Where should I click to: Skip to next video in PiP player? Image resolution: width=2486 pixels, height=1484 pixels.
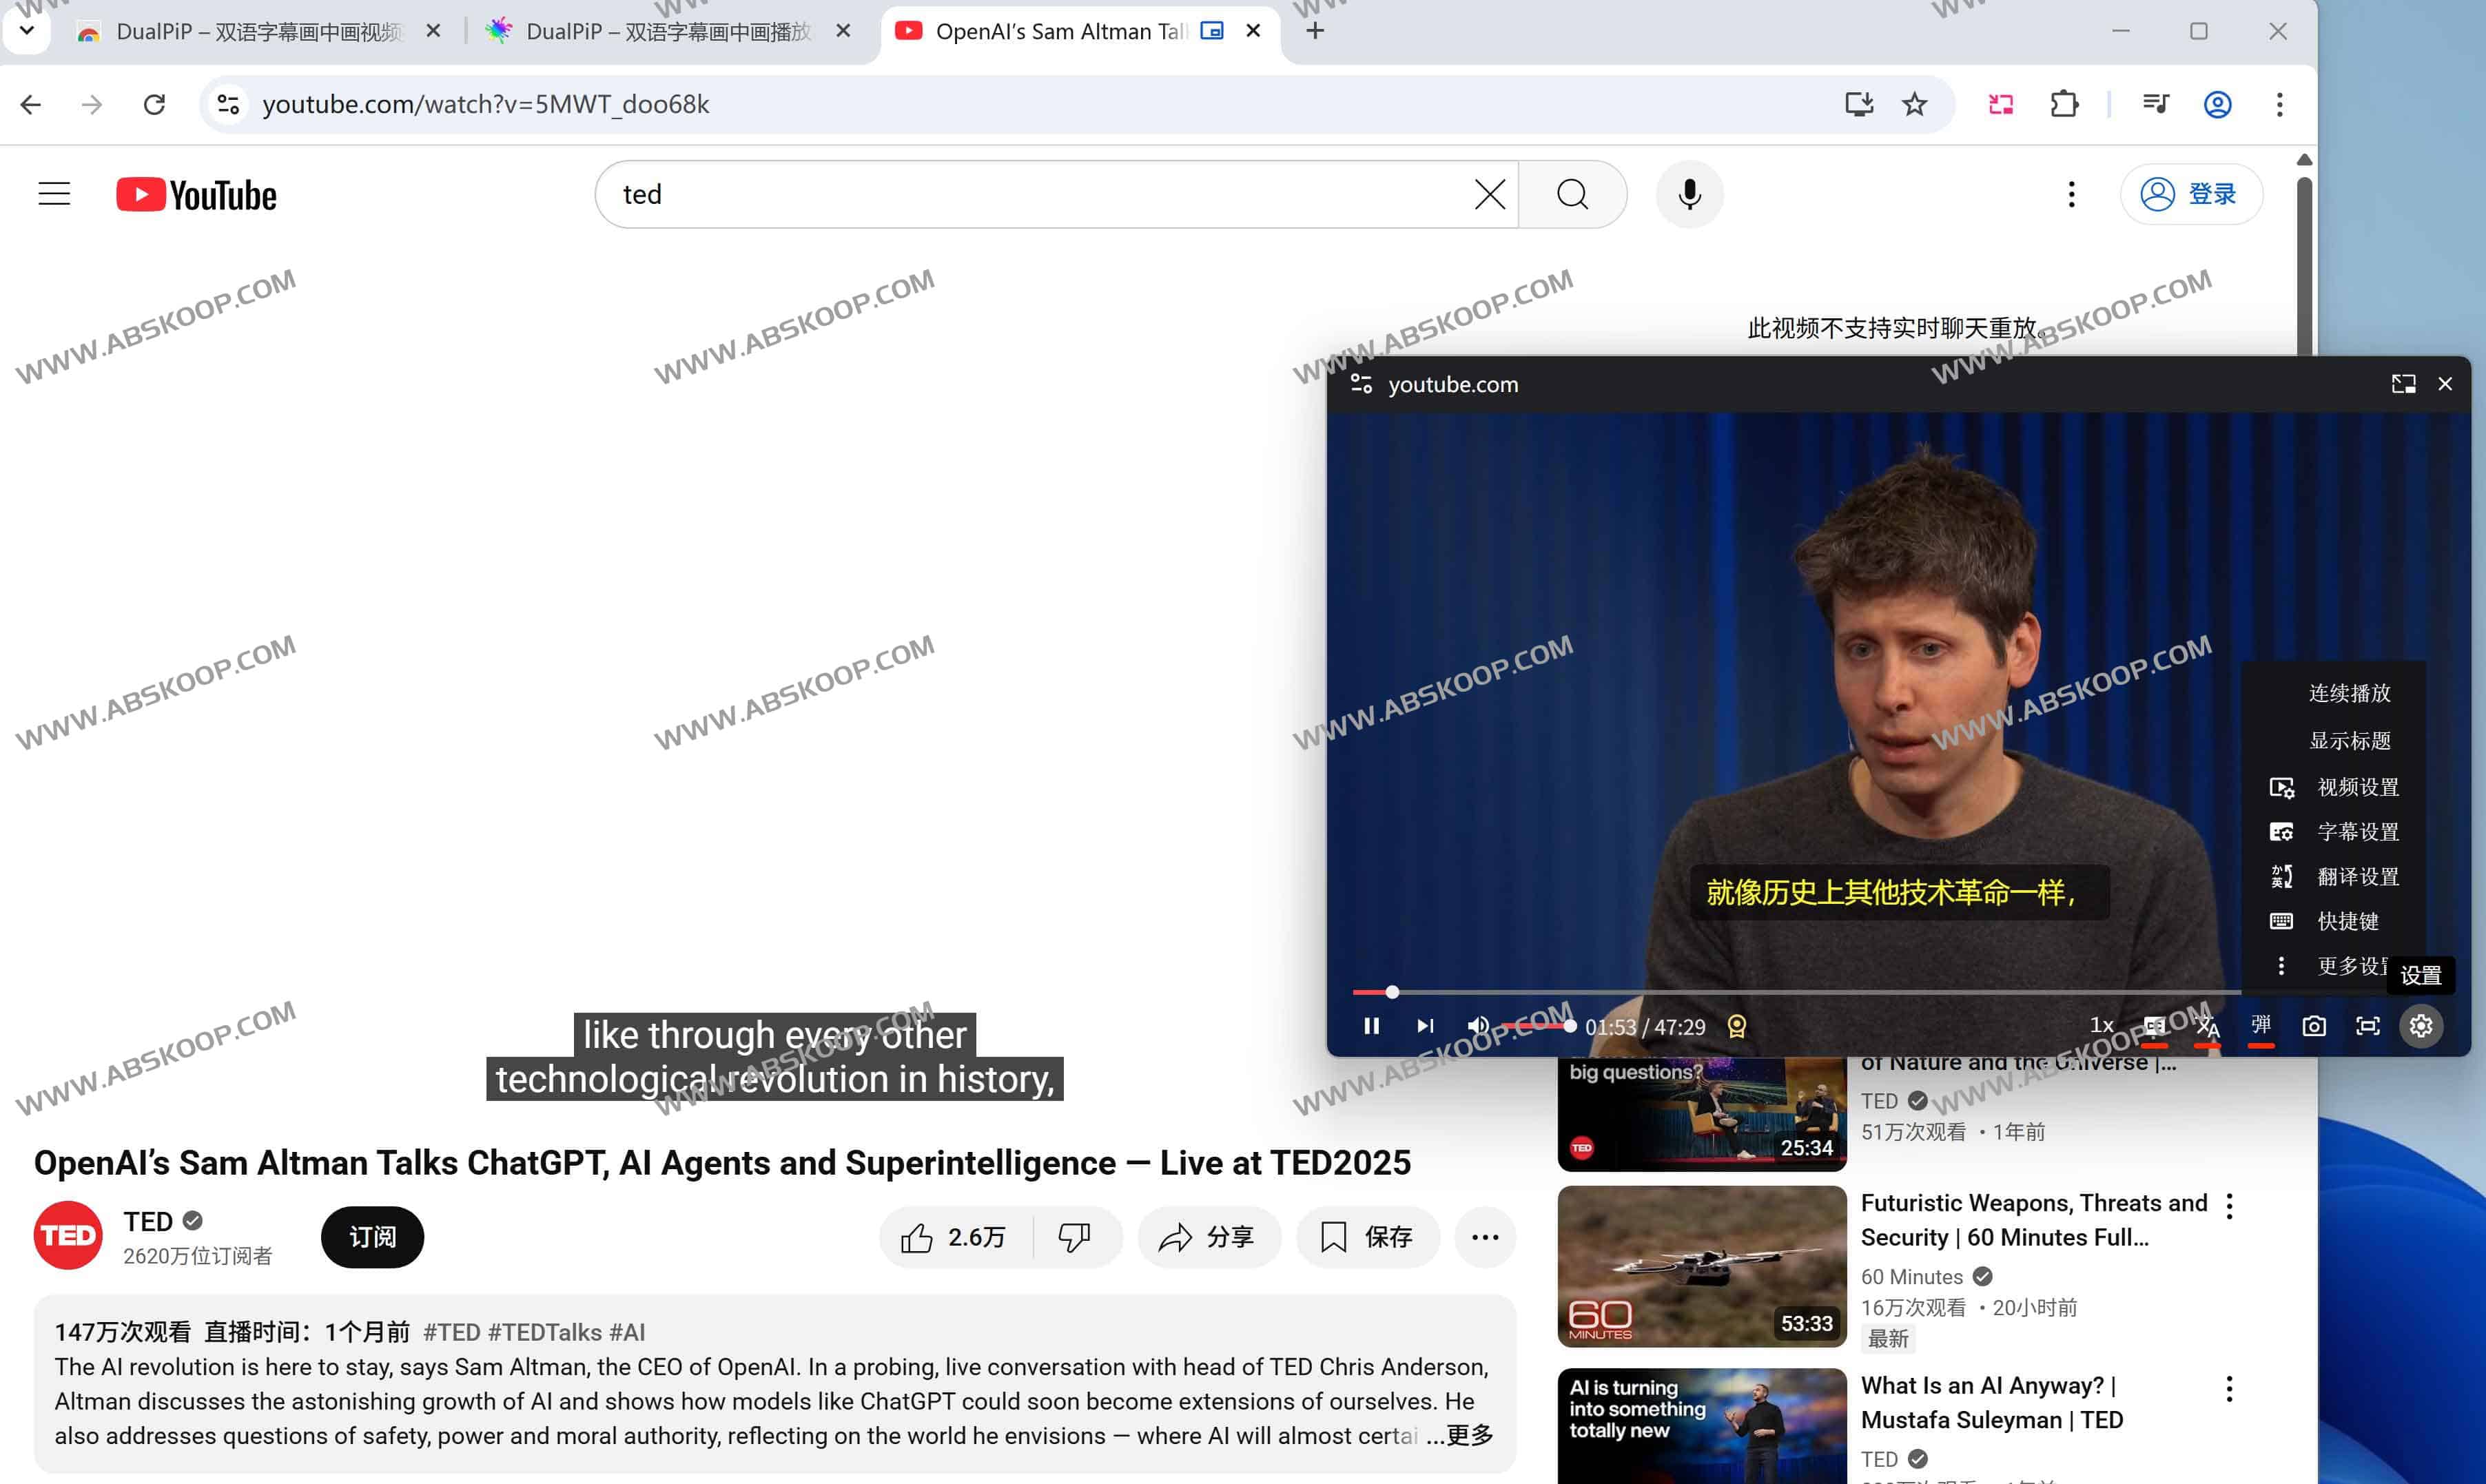click(x=1425, y=1026)
